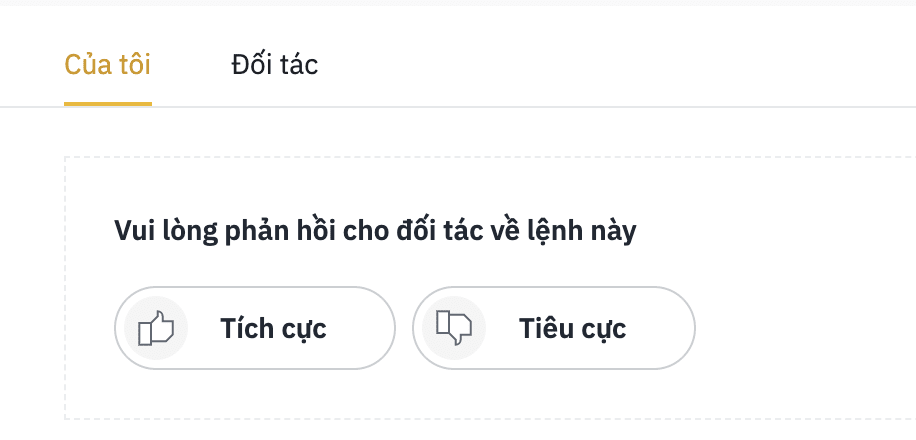Rate partner with thumbs-up outline hand
Screen dimensions: 916x440
pyautogui.click(x=156, y=328)
